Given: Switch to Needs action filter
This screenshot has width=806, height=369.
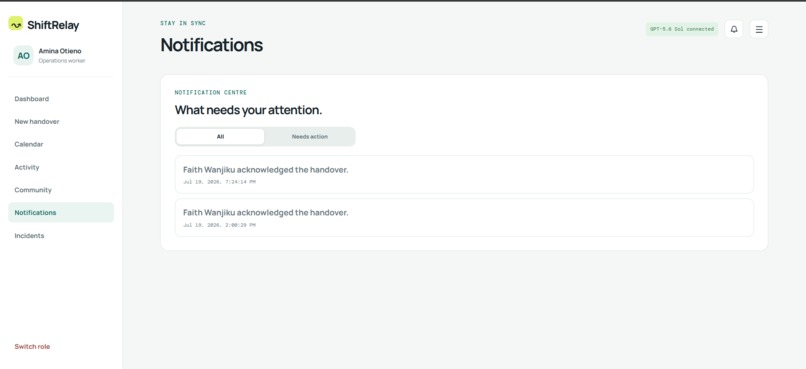Looking at the screenshot, I should (309, 137).
